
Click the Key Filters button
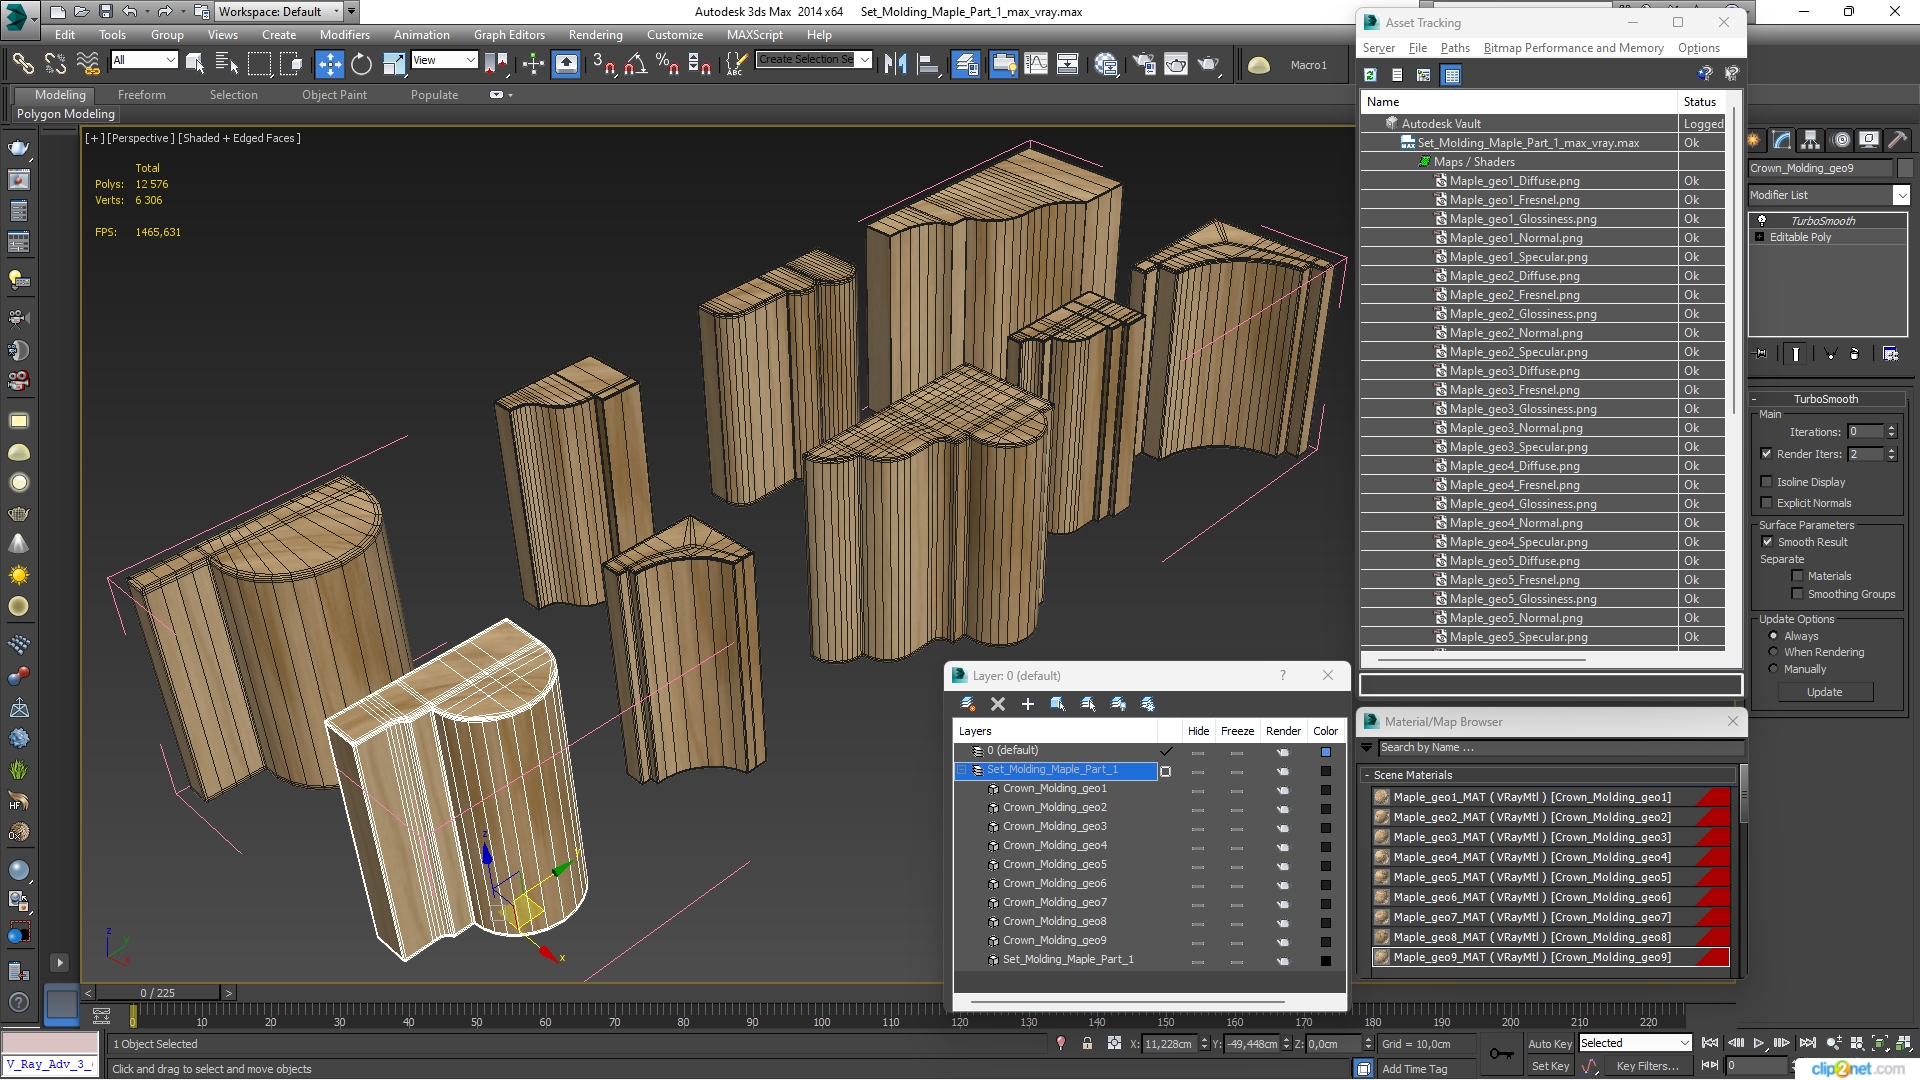click(1647, 1067)
